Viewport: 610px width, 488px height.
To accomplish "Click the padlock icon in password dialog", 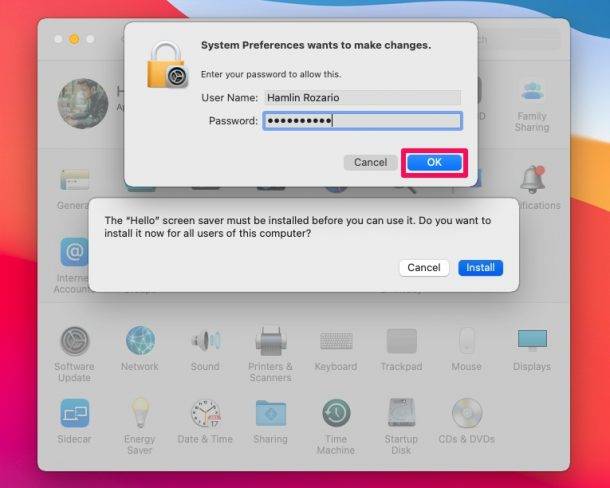I will pos(168,65).
